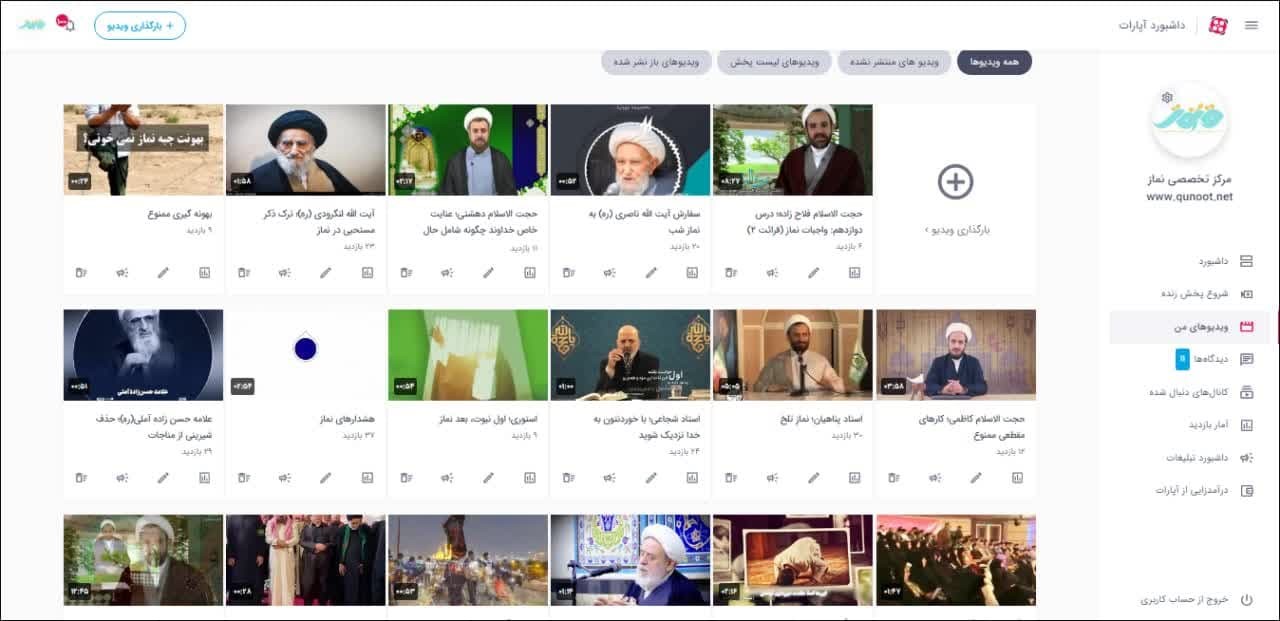Image resolution: width=1280 pixels, height=621 pixels.
Task: Go to شروع پخش زنده sidebar item
Action: [1190, 294]
